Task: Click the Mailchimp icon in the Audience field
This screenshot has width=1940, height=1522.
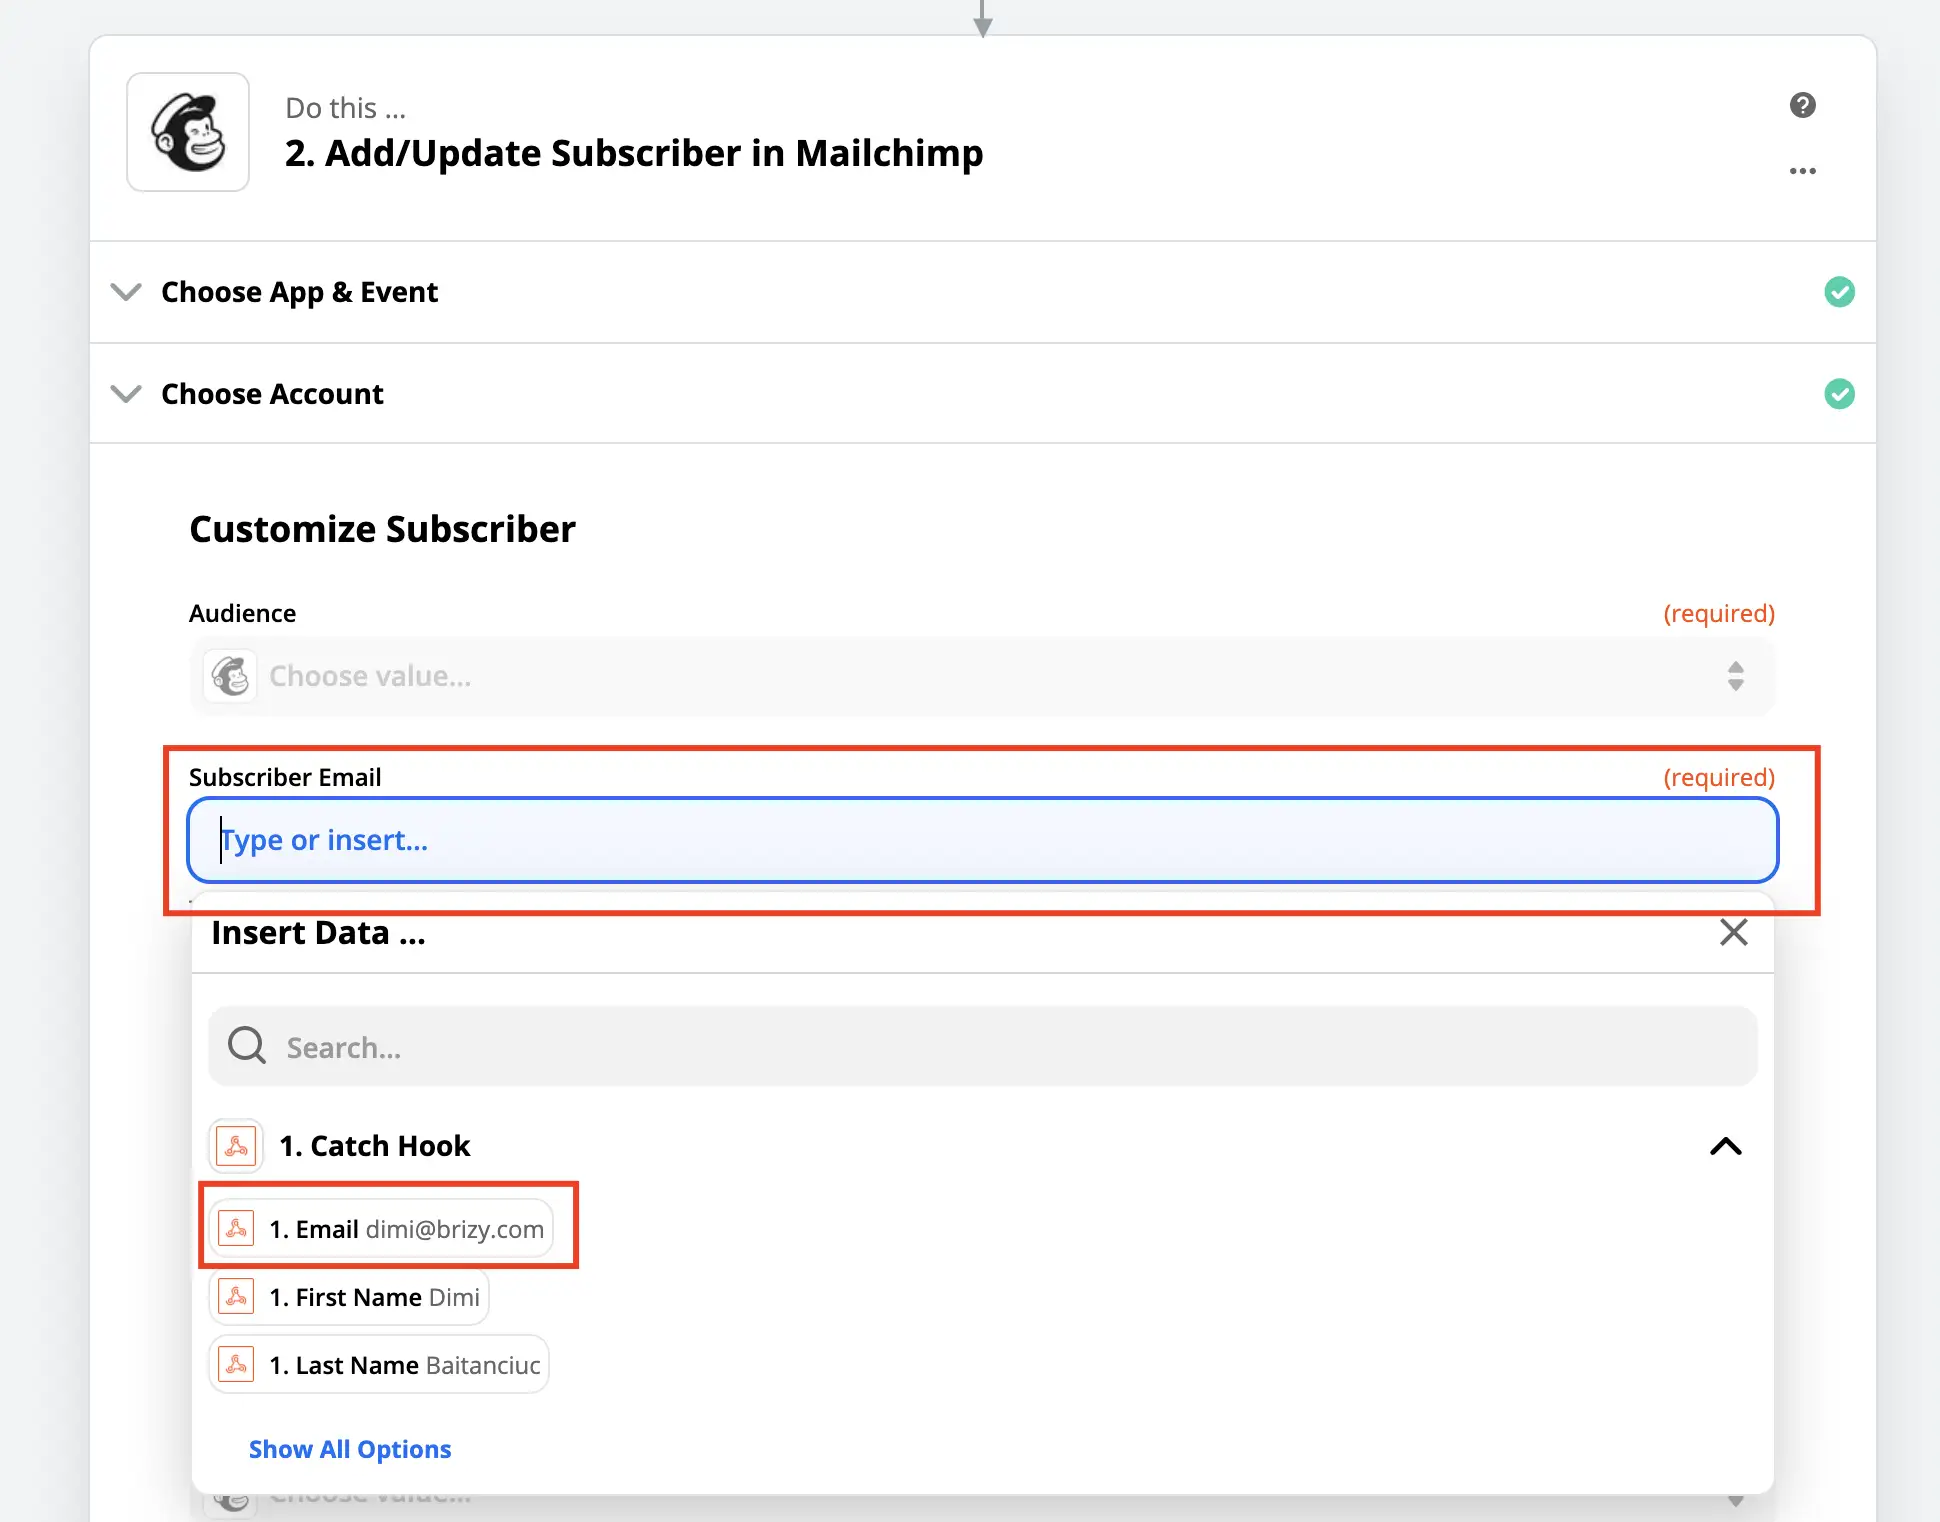Action: tap(231, 676)
